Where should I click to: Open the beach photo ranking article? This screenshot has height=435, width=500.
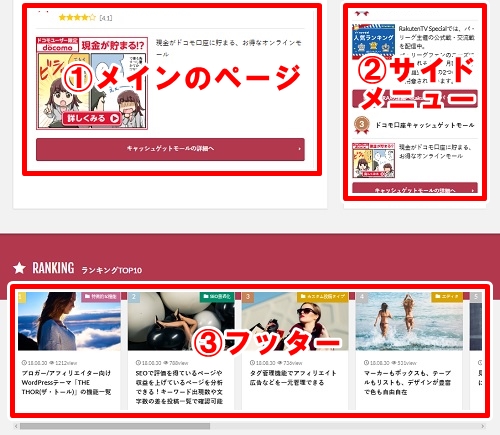[409, 321]
